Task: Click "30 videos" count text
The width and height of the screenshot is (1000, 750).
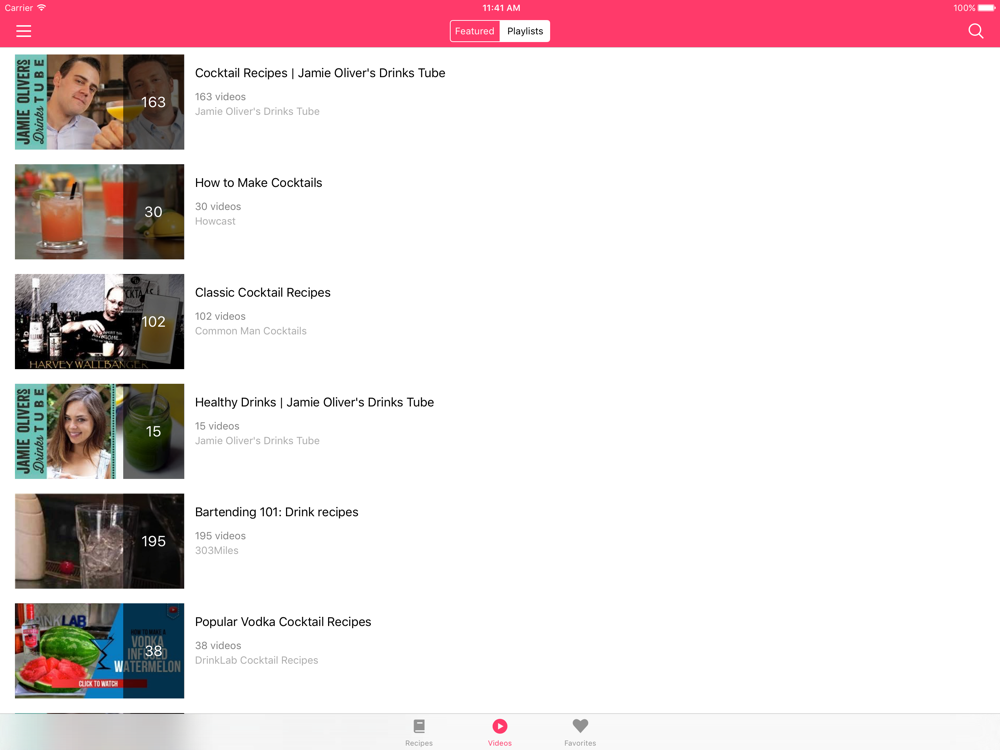Action: coord(218,207)
